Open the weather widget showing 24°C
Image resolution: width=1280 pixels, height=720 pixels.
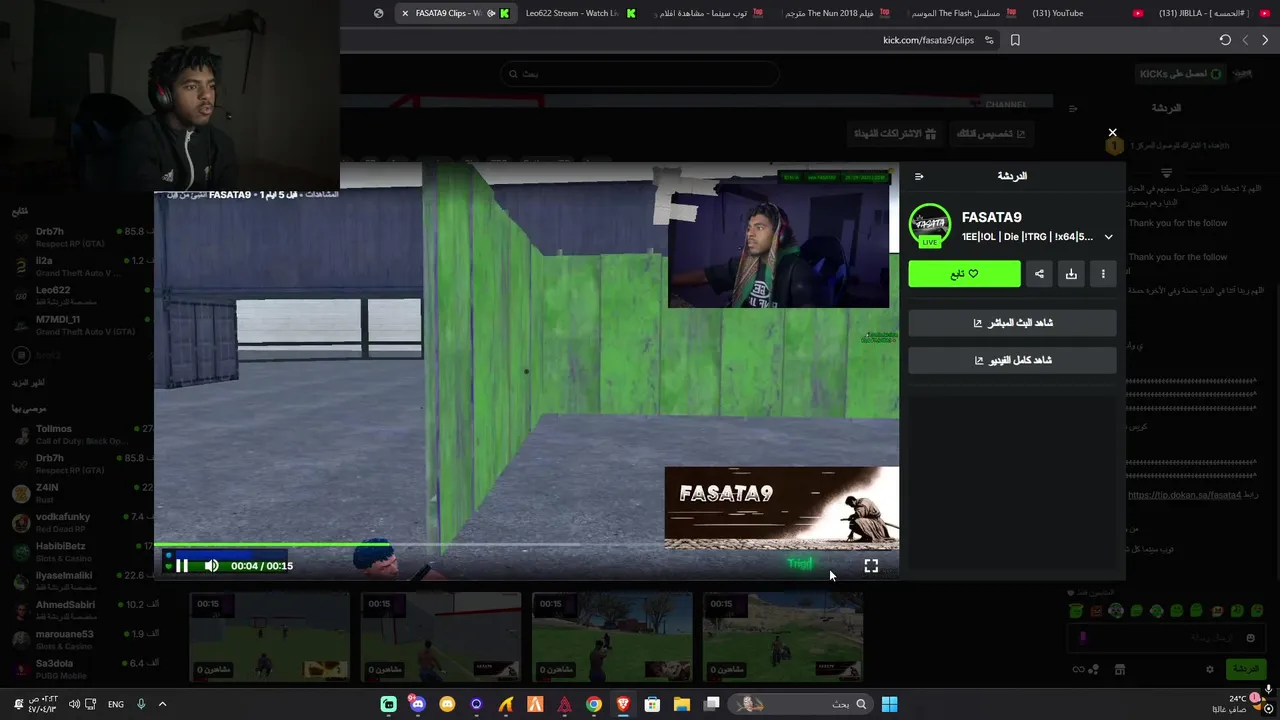pos(1240,704)
